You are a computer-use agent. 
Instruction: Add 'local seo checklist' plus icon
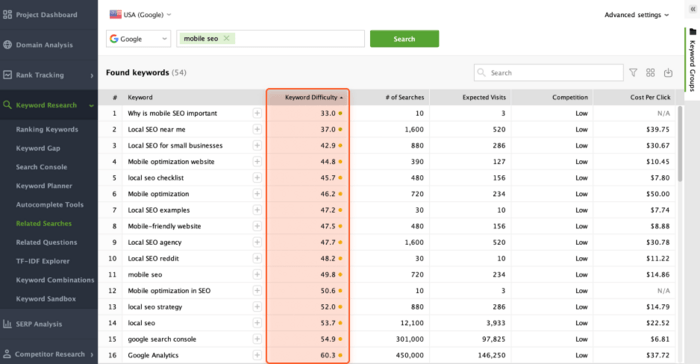pos(257,178)
